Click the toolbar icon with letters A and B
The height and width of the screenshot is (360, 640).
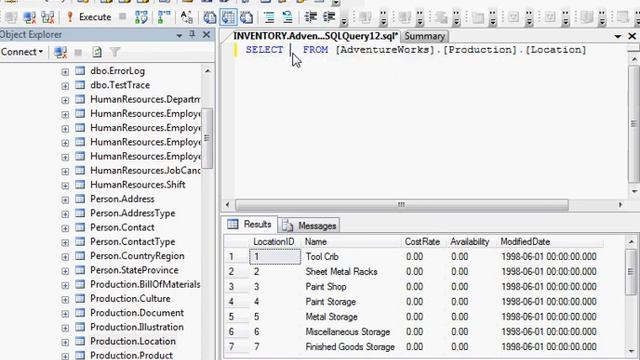coord(187,17)
